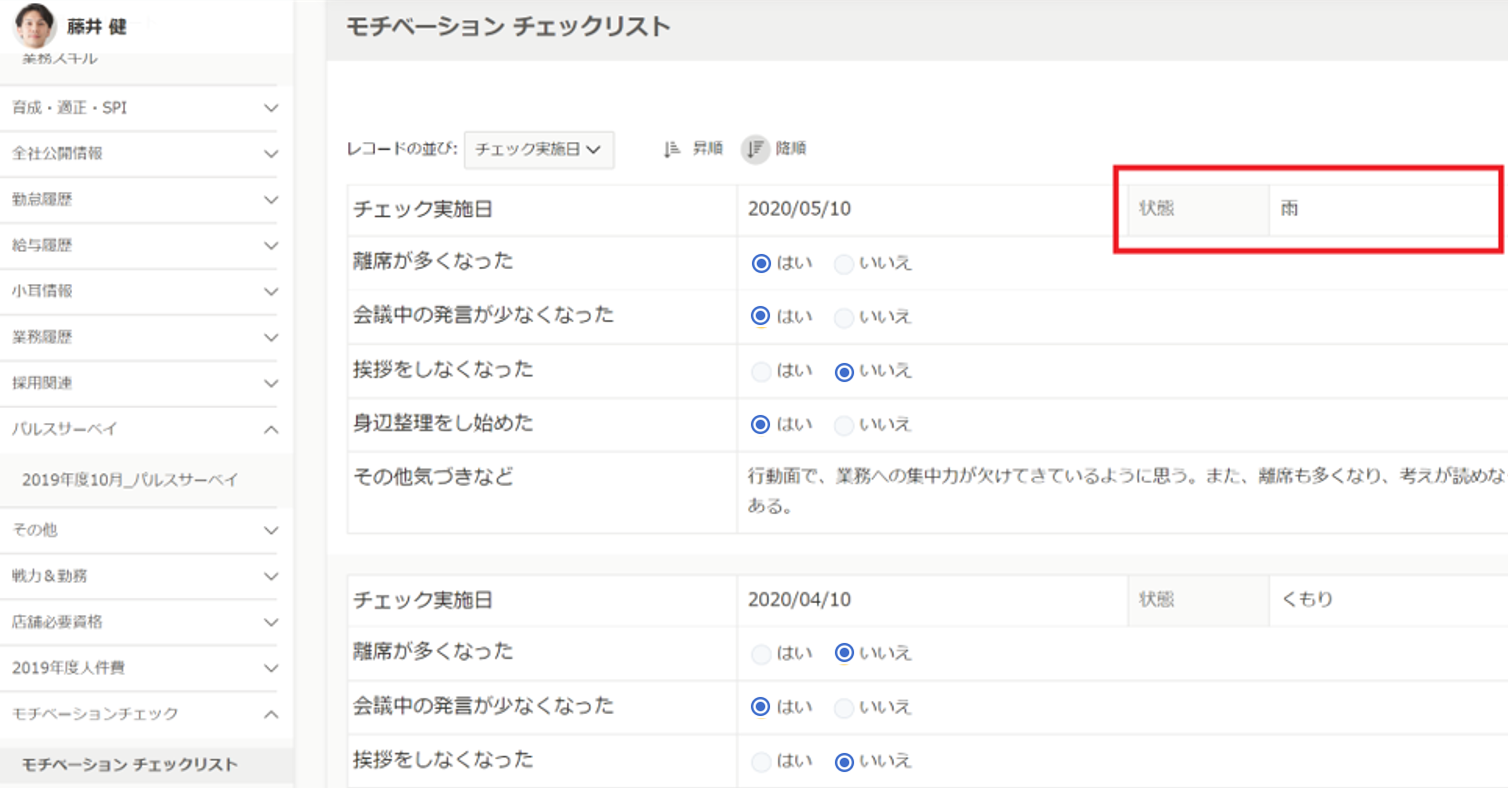
Task: Click the ascending sort (昇順) icon
Action: click(x=672, y=149)
